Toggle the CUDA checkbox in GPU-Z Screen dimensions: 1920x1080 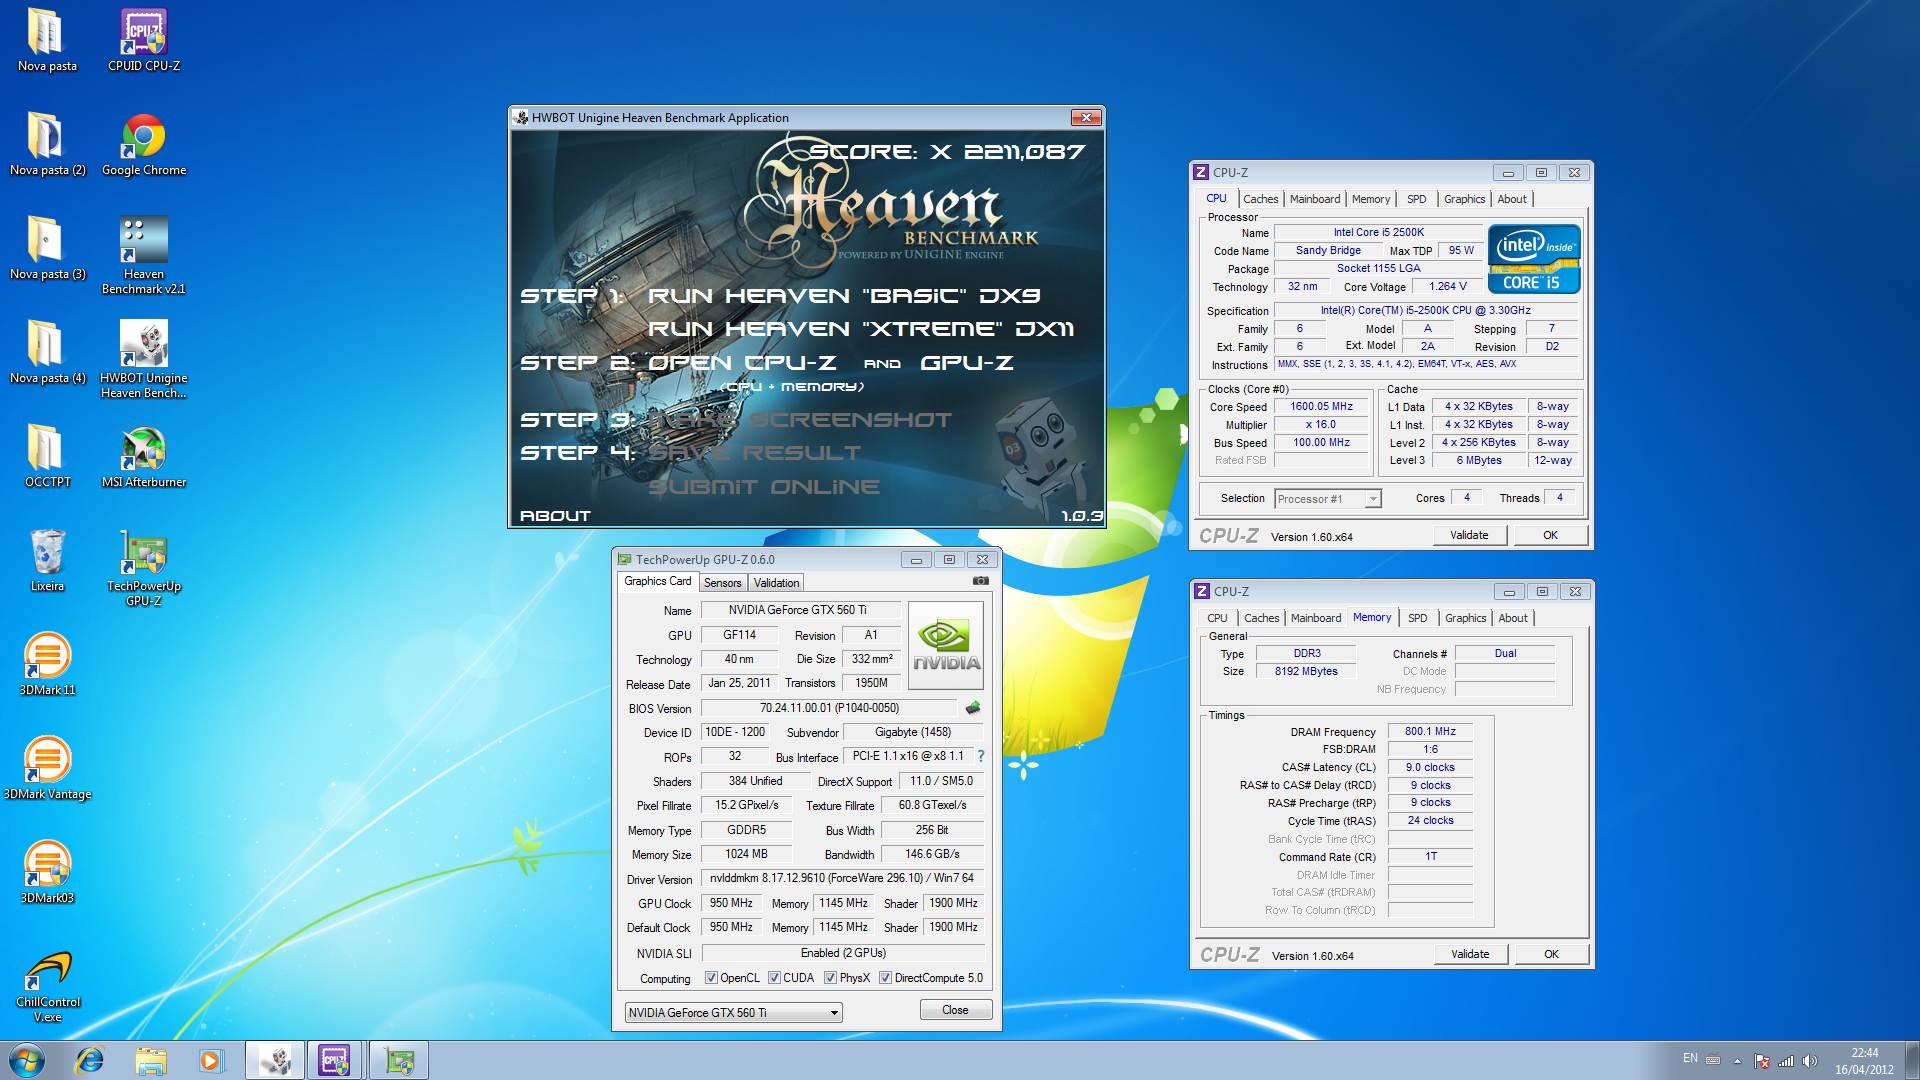(774, 978)
